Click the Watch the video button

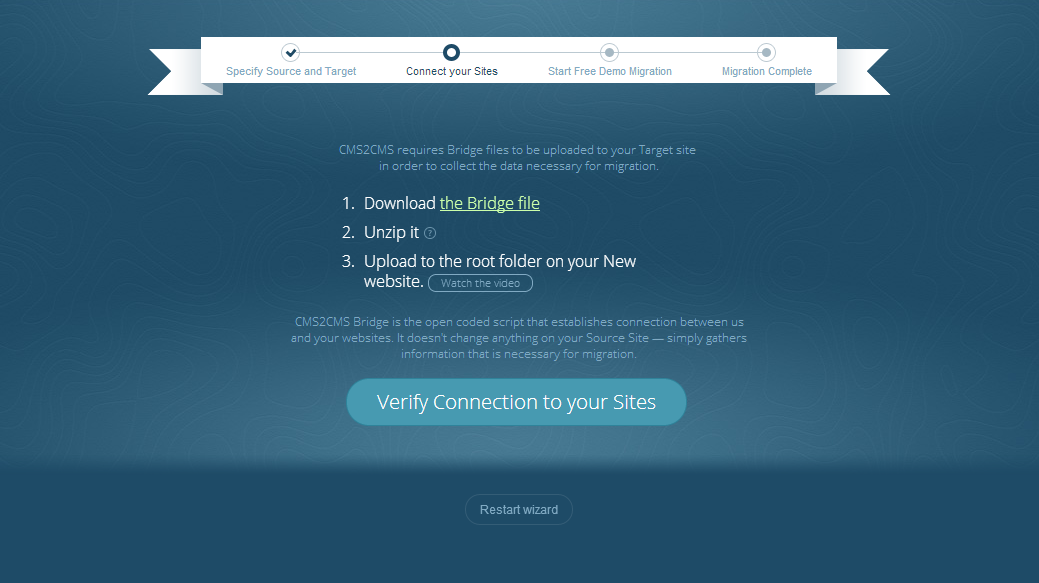coord(480,283)
